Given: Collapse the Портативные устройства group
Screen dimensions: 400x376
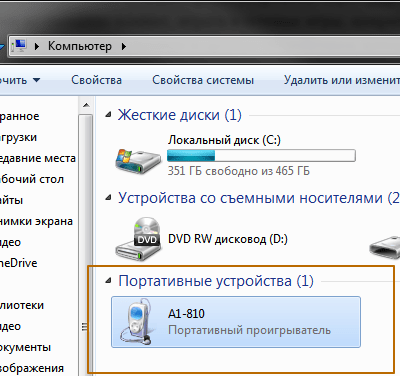Looking at the screenshot, I should coord(108,281).
